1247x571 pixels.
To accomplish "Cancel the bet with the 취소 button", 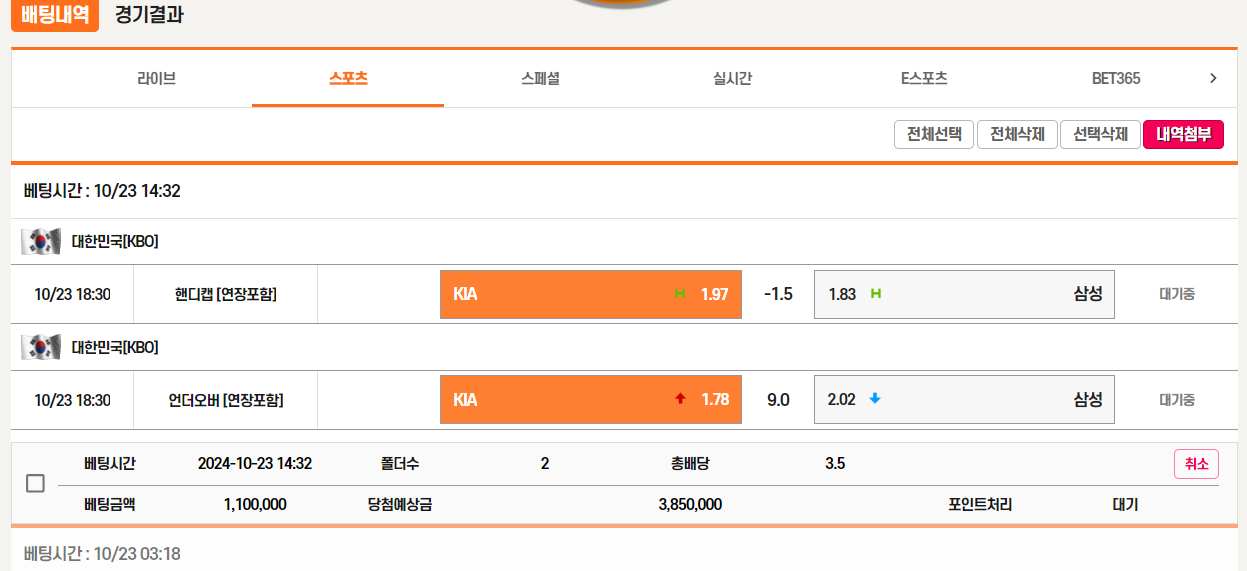I will (x=1196, y=464).
